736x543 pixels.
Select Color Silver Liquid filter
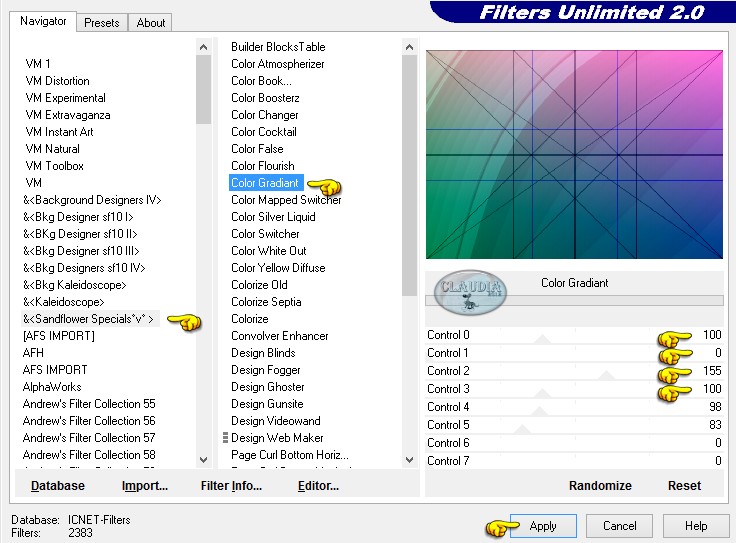click(273, 217)
